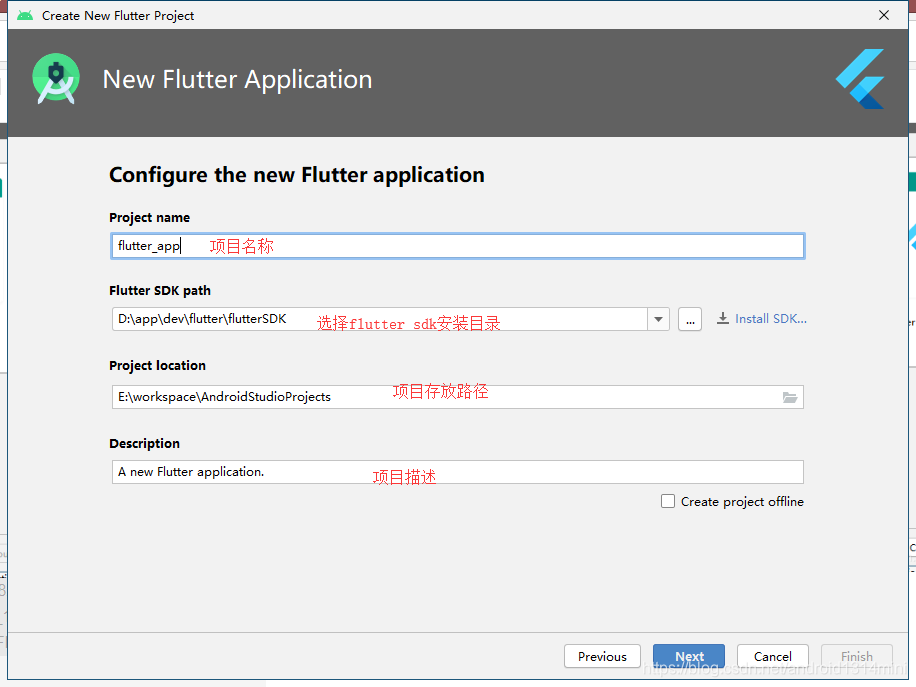Image resolution: width=916 pixels, height=687 pixels.
Task: Cancel the new Flutter project dialog
Action: 773,657
